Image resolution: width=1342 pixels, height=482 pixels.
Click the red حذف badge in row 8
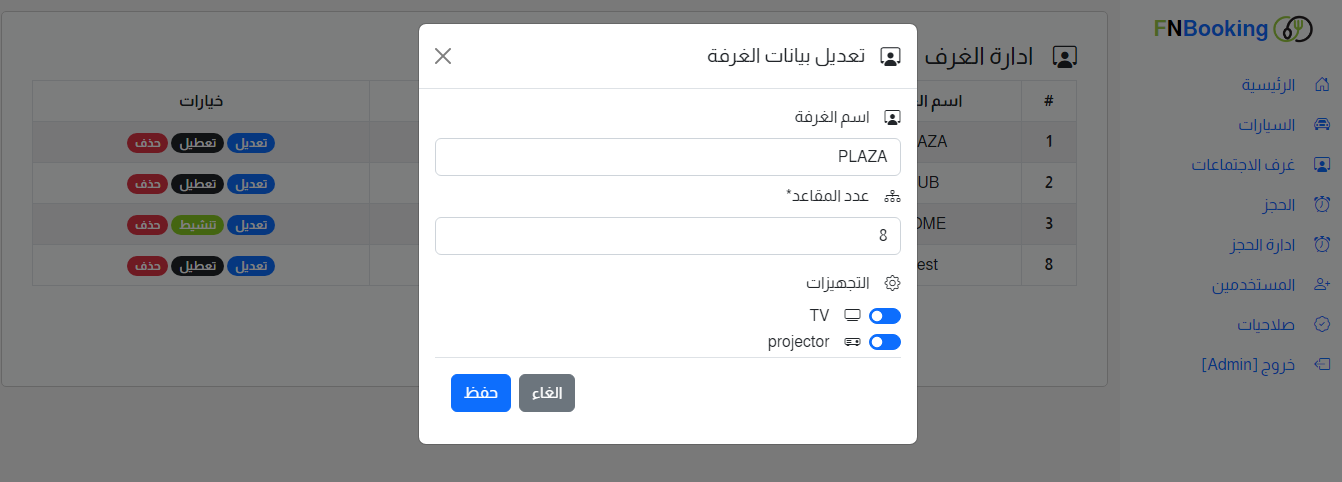pos(148,266)
